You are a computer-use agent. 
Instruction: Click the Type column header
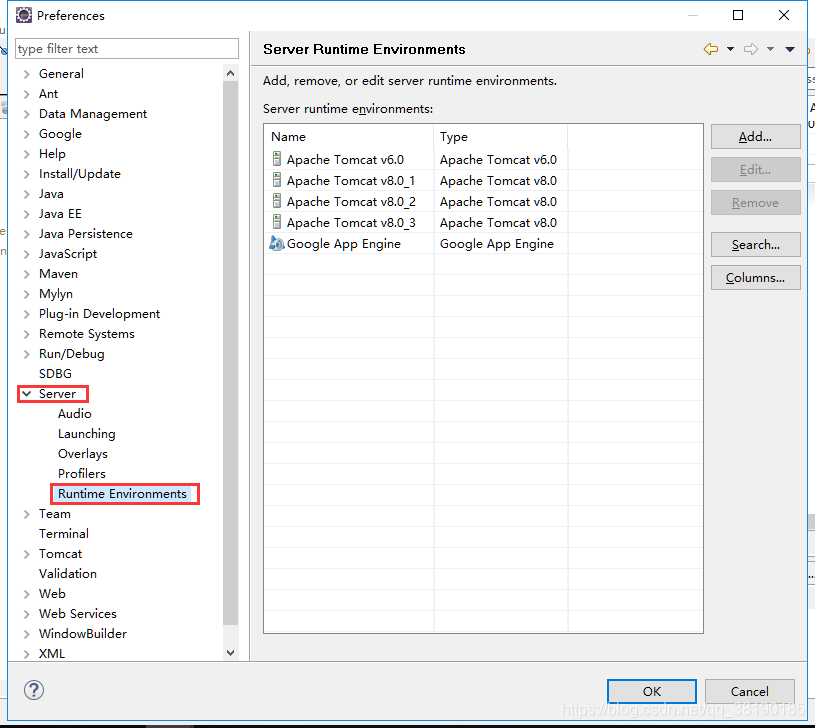501,137
